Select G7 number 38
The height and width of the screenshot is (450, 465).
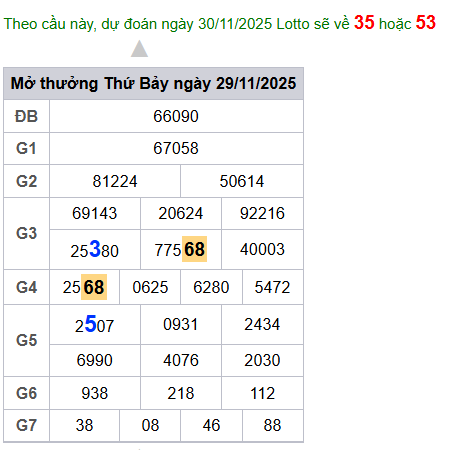pyautogui.click(x=84, y=425)
